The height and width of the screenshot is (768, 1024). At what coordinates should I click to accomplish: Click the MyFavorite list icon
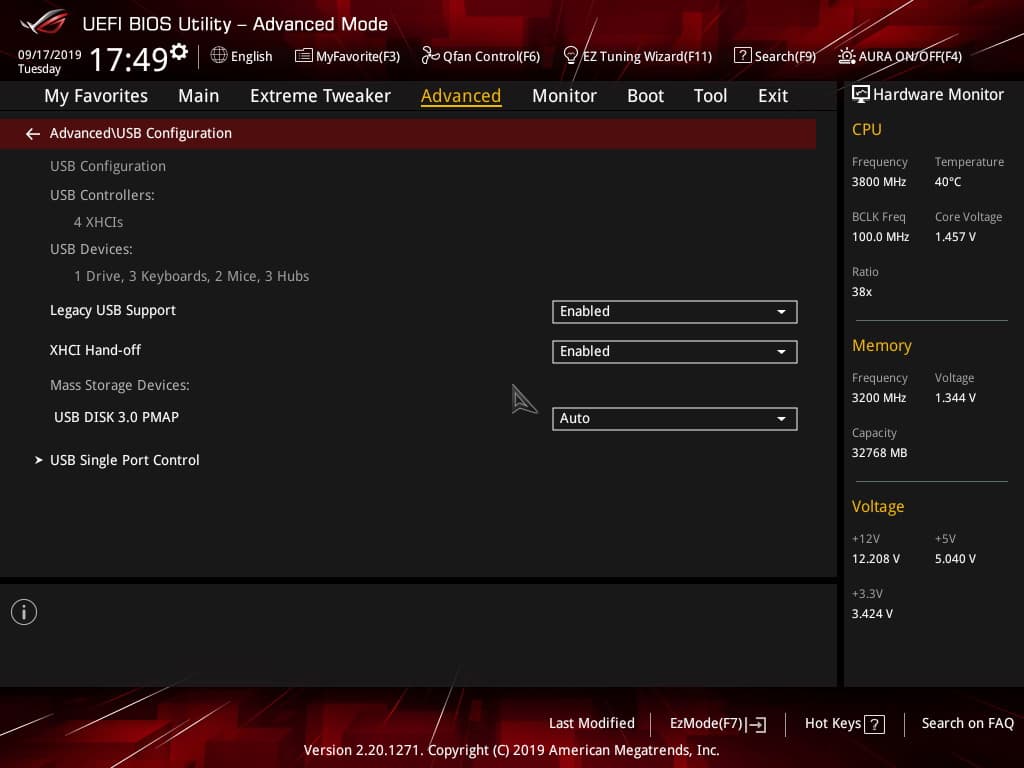tap(303, 56)
